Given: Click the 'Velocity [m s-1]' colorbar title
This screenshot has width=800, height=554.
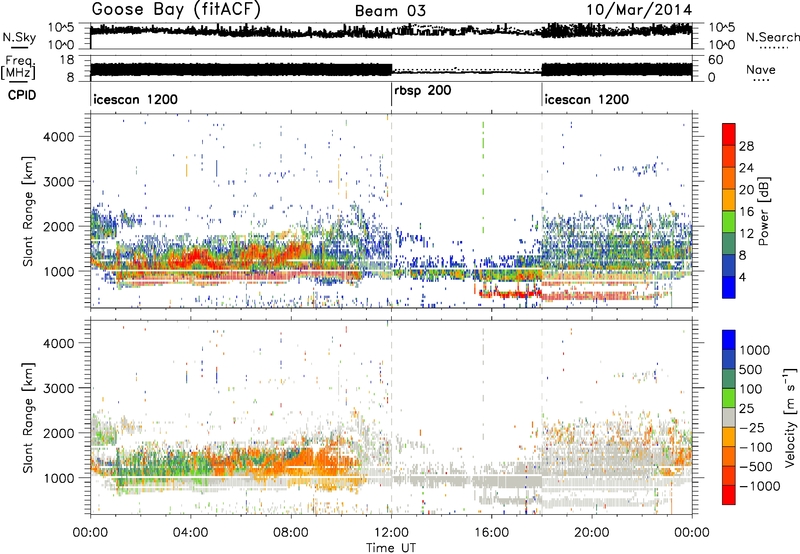Looking at the screenshot, I should click(790, 417).
